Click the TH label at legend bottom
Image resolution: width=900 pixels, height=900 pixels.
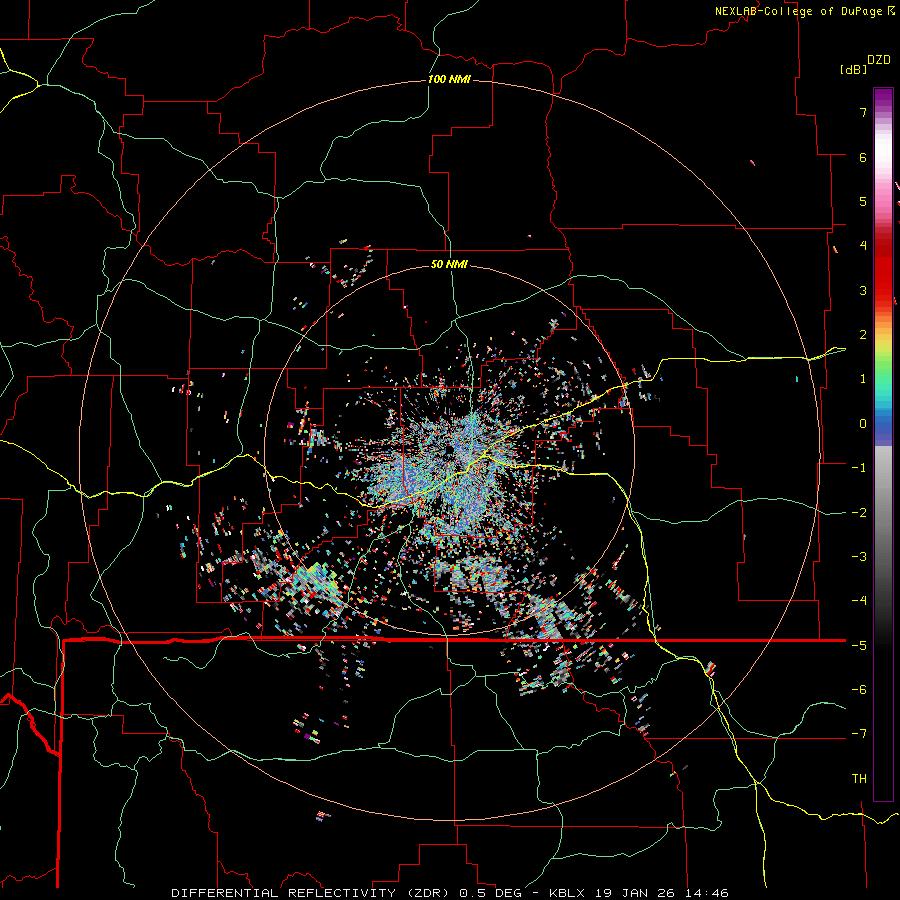coord(859,778)
